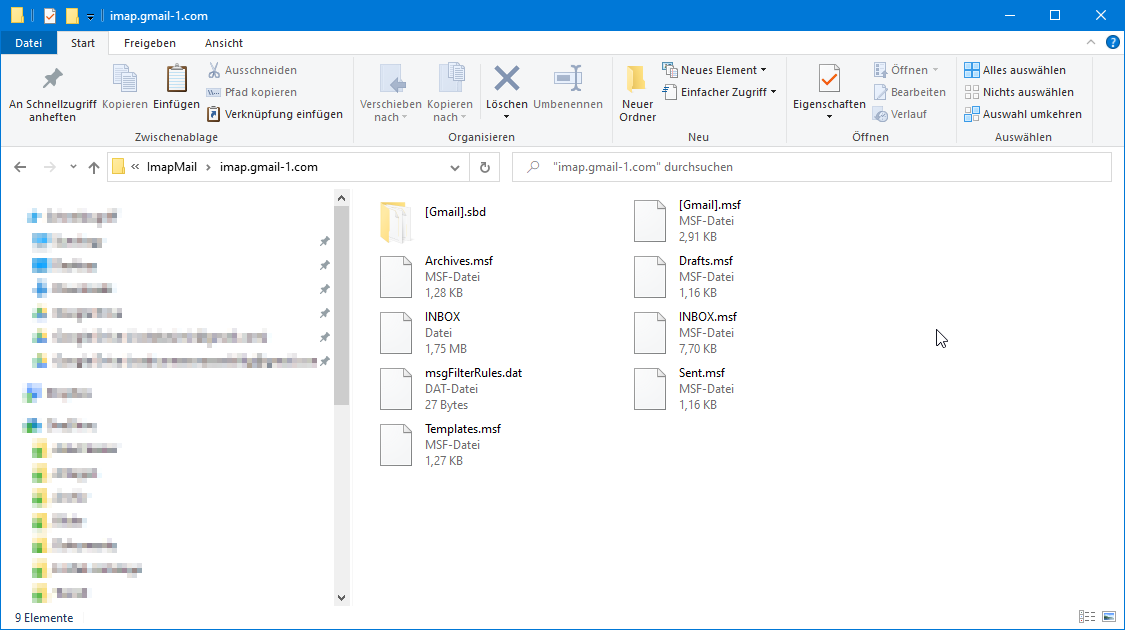Open recent locations dropdown arrow

[x=73, y=167]
